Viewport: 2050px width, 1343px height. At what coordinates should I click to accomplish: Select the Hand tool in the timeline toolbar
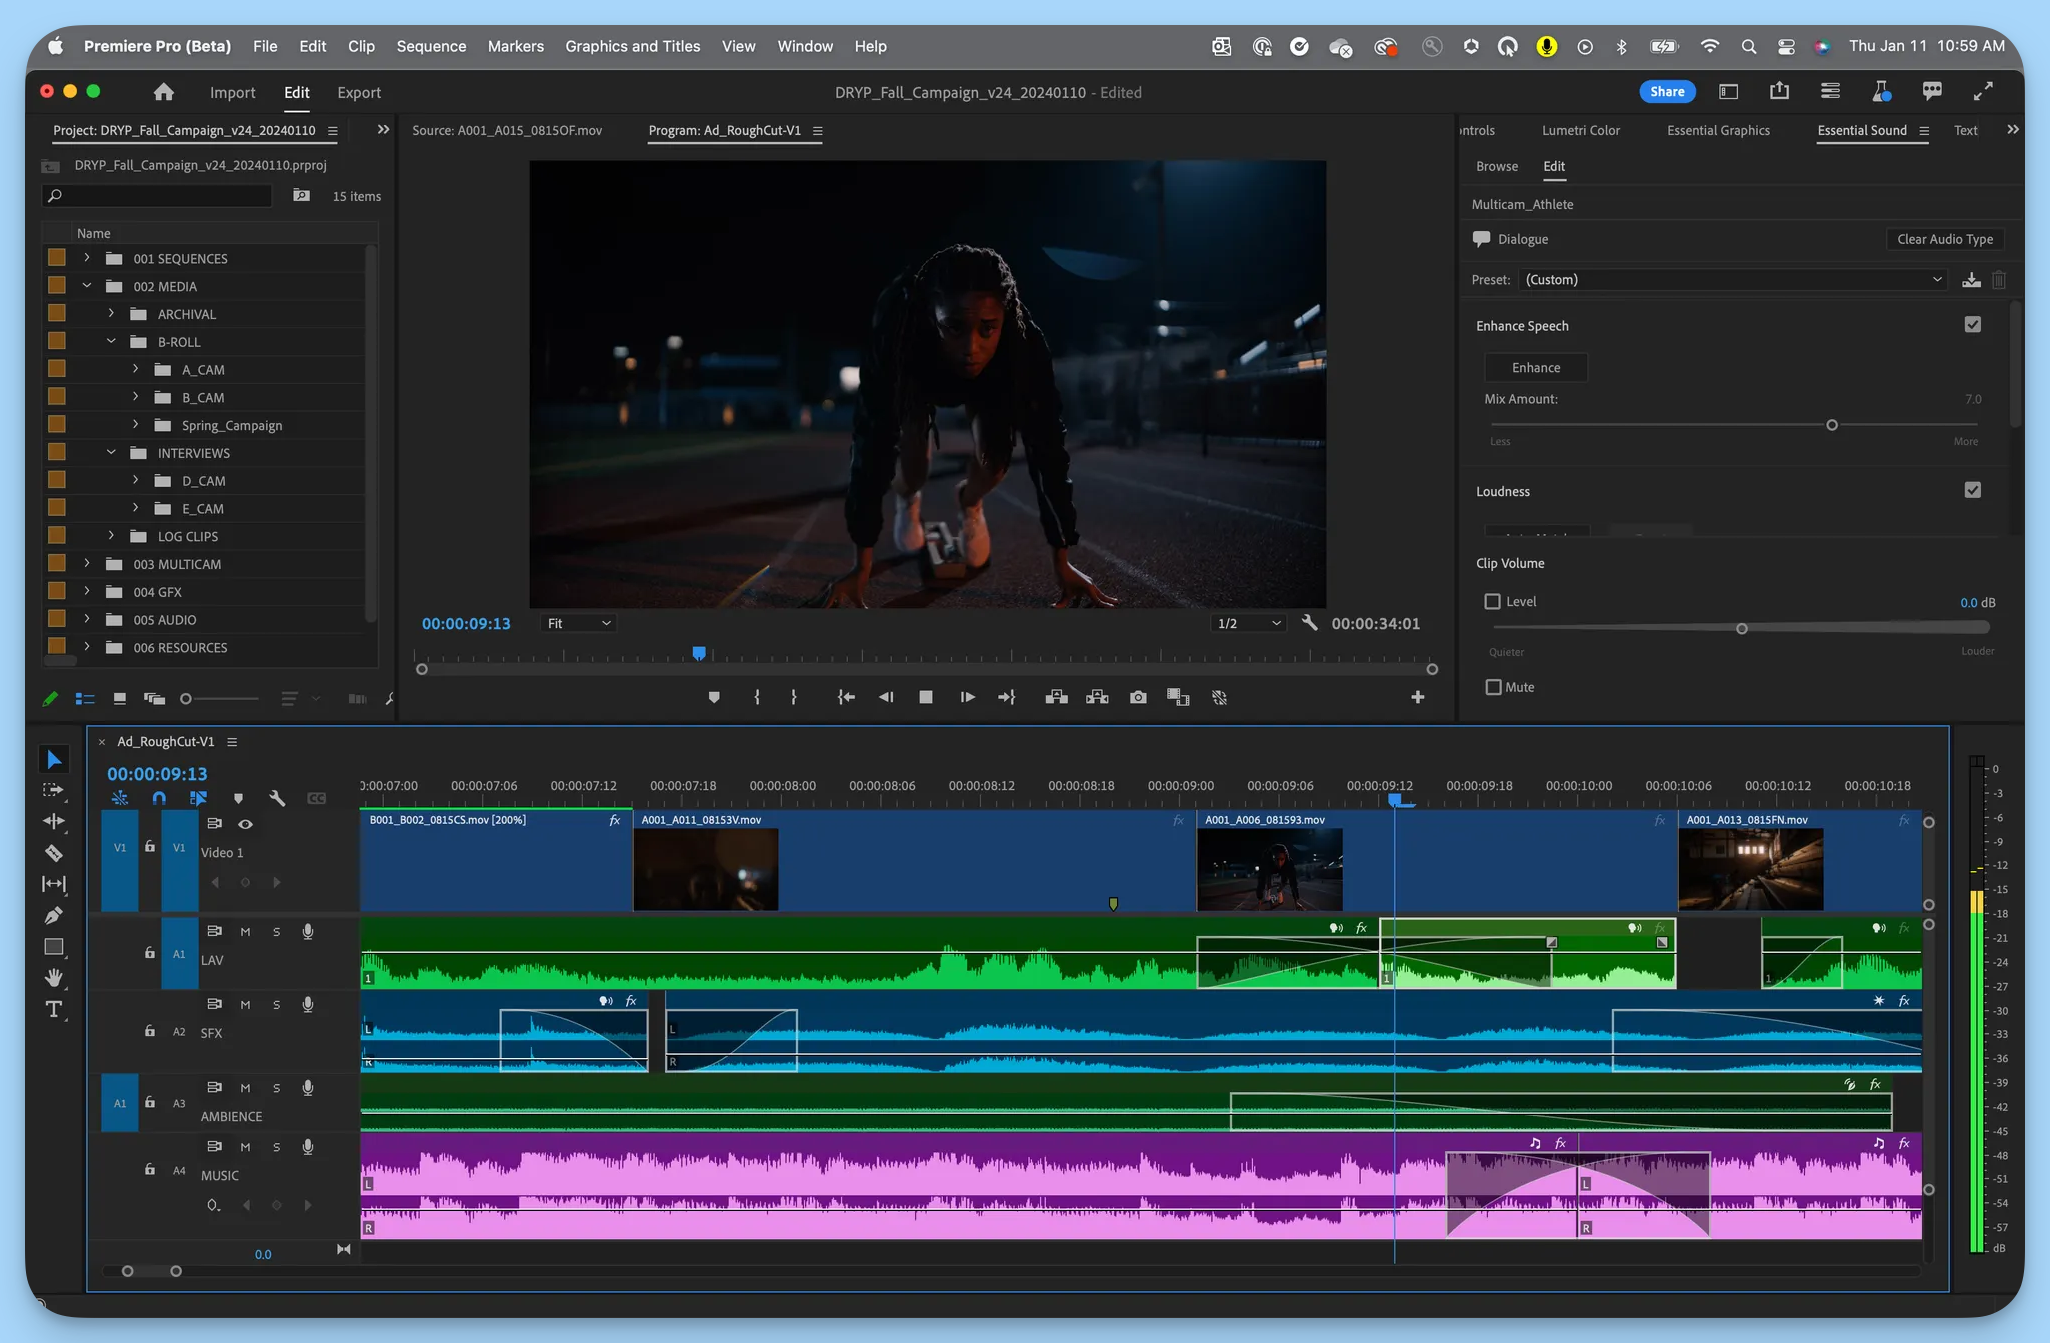click(55, 977)
